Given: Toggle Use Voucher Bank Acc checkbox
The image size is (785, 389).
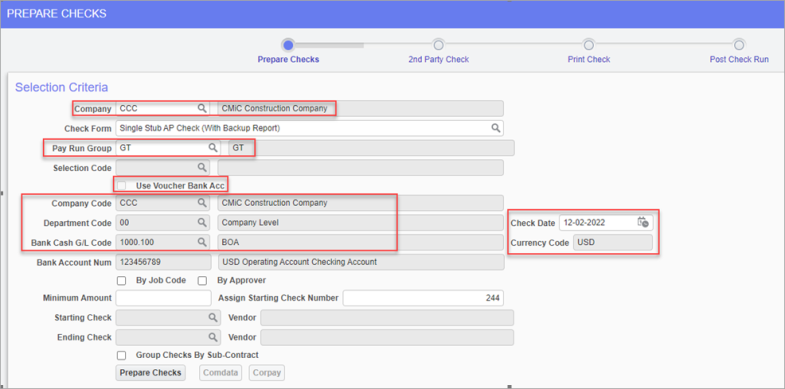Looking at the screenshot, I should point(121,186).
